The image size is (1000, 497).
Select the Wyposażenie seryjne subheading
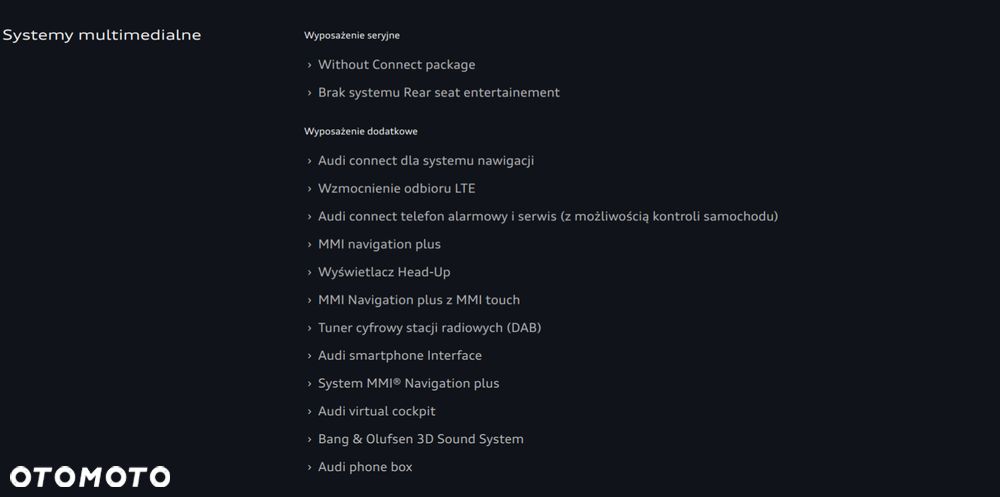click(344, 36)
